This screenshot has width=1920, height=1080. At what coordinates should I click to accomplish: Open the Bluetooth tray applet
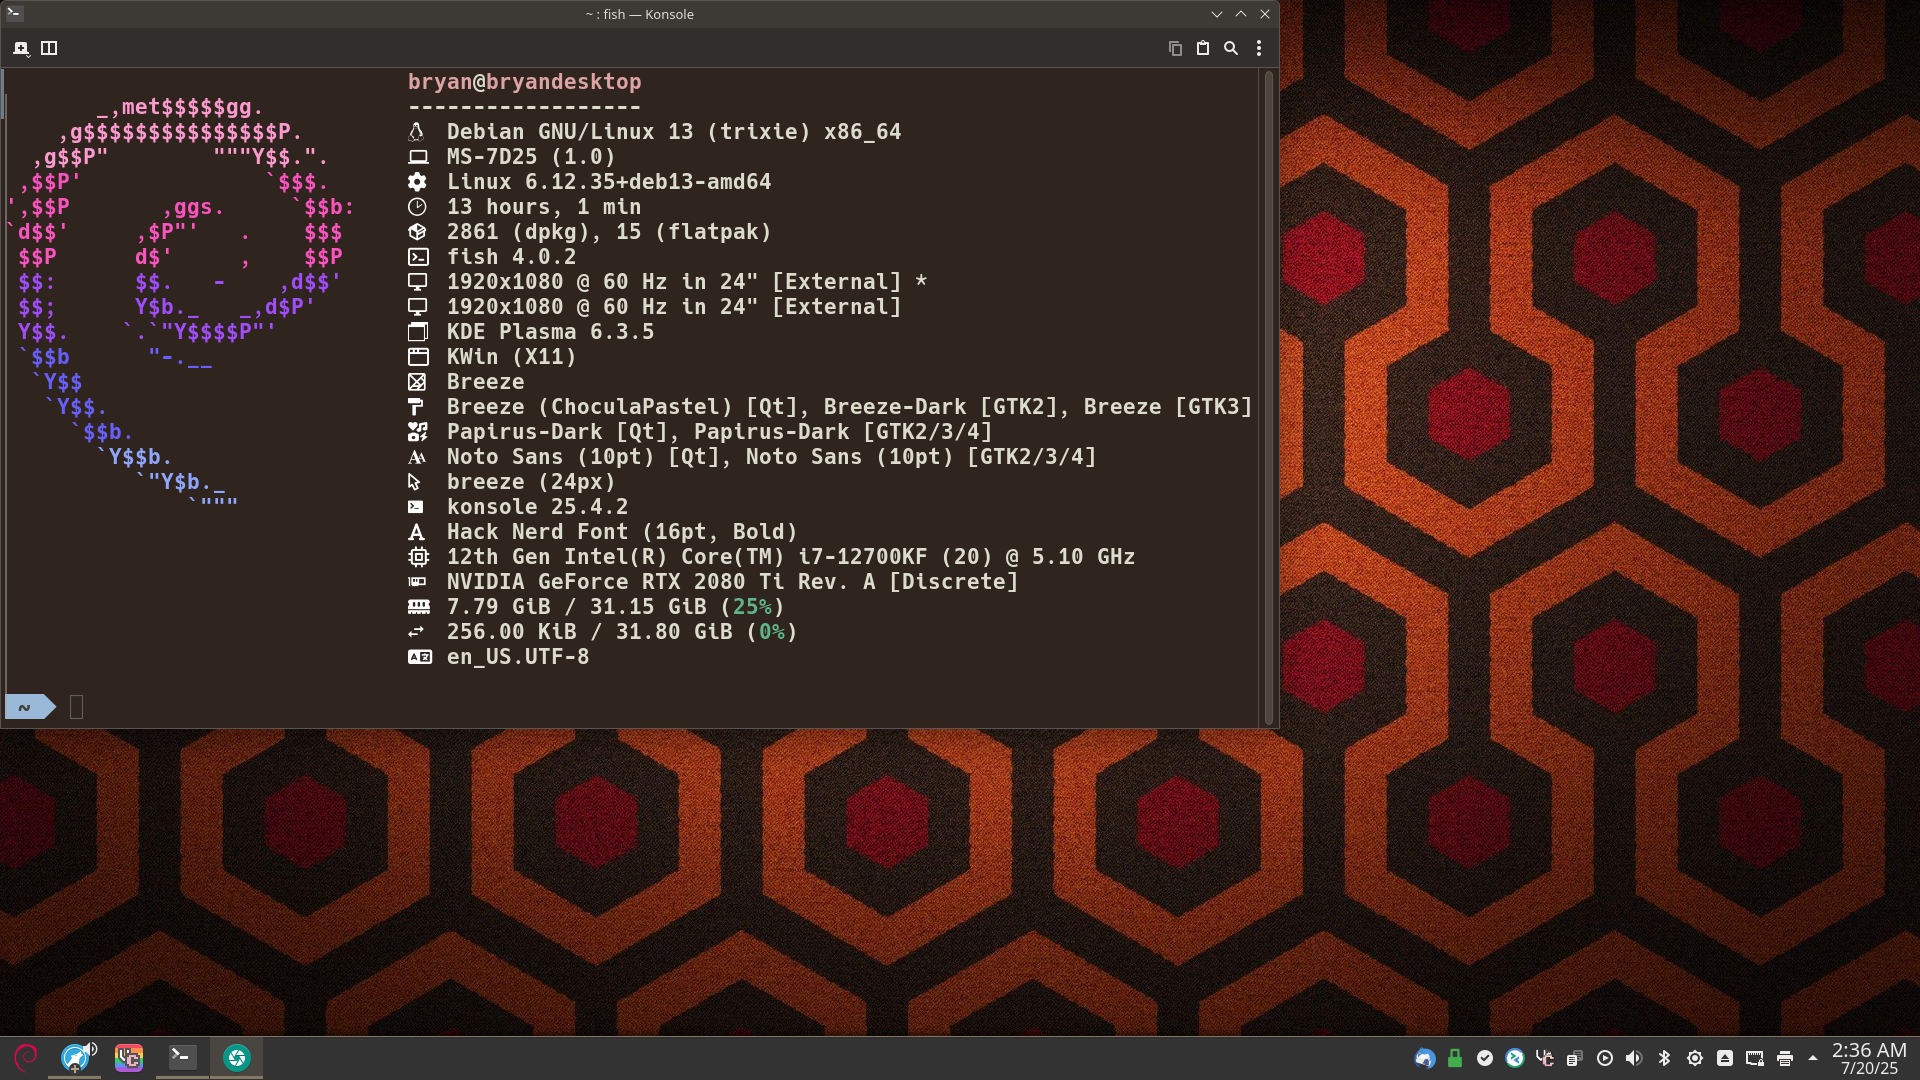pos(1665,1058)
